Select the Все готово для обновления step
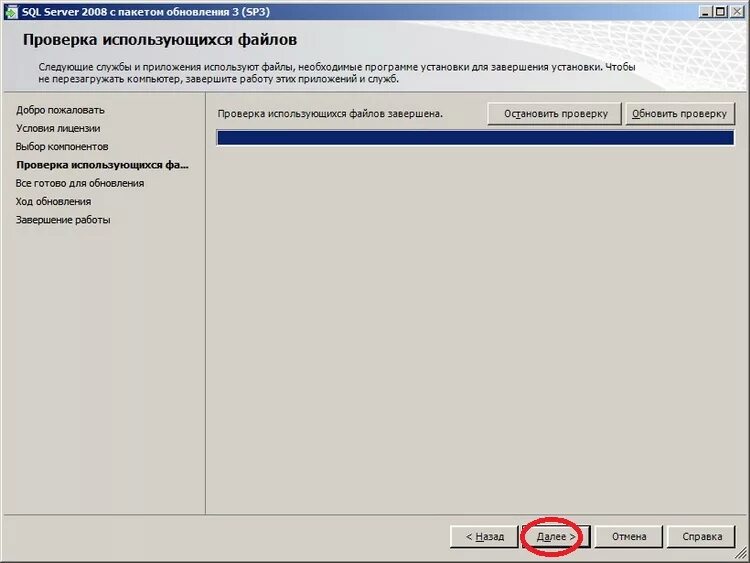The height and width of the screenshot is (563, 750). point(79,183)
